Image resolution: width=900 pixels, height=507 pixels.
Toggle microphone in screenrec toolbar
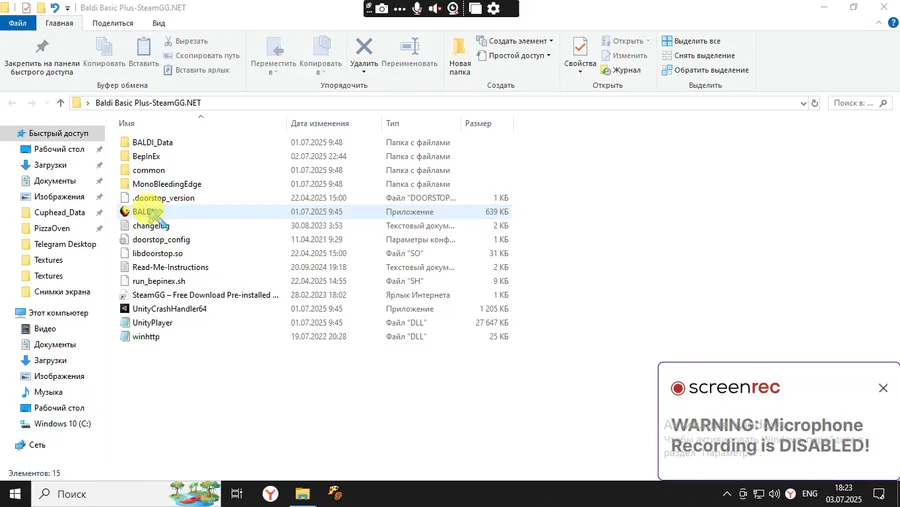point(417,8)
